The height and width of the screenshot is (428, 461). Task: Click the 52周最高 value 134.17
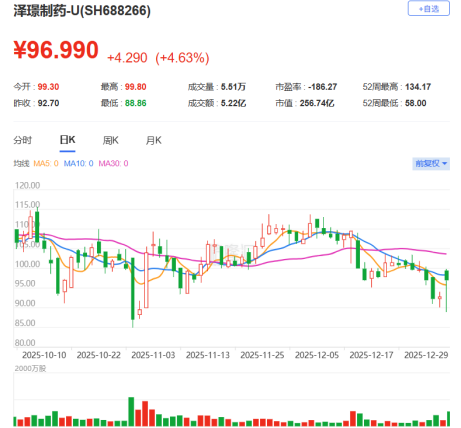point(418,87)
